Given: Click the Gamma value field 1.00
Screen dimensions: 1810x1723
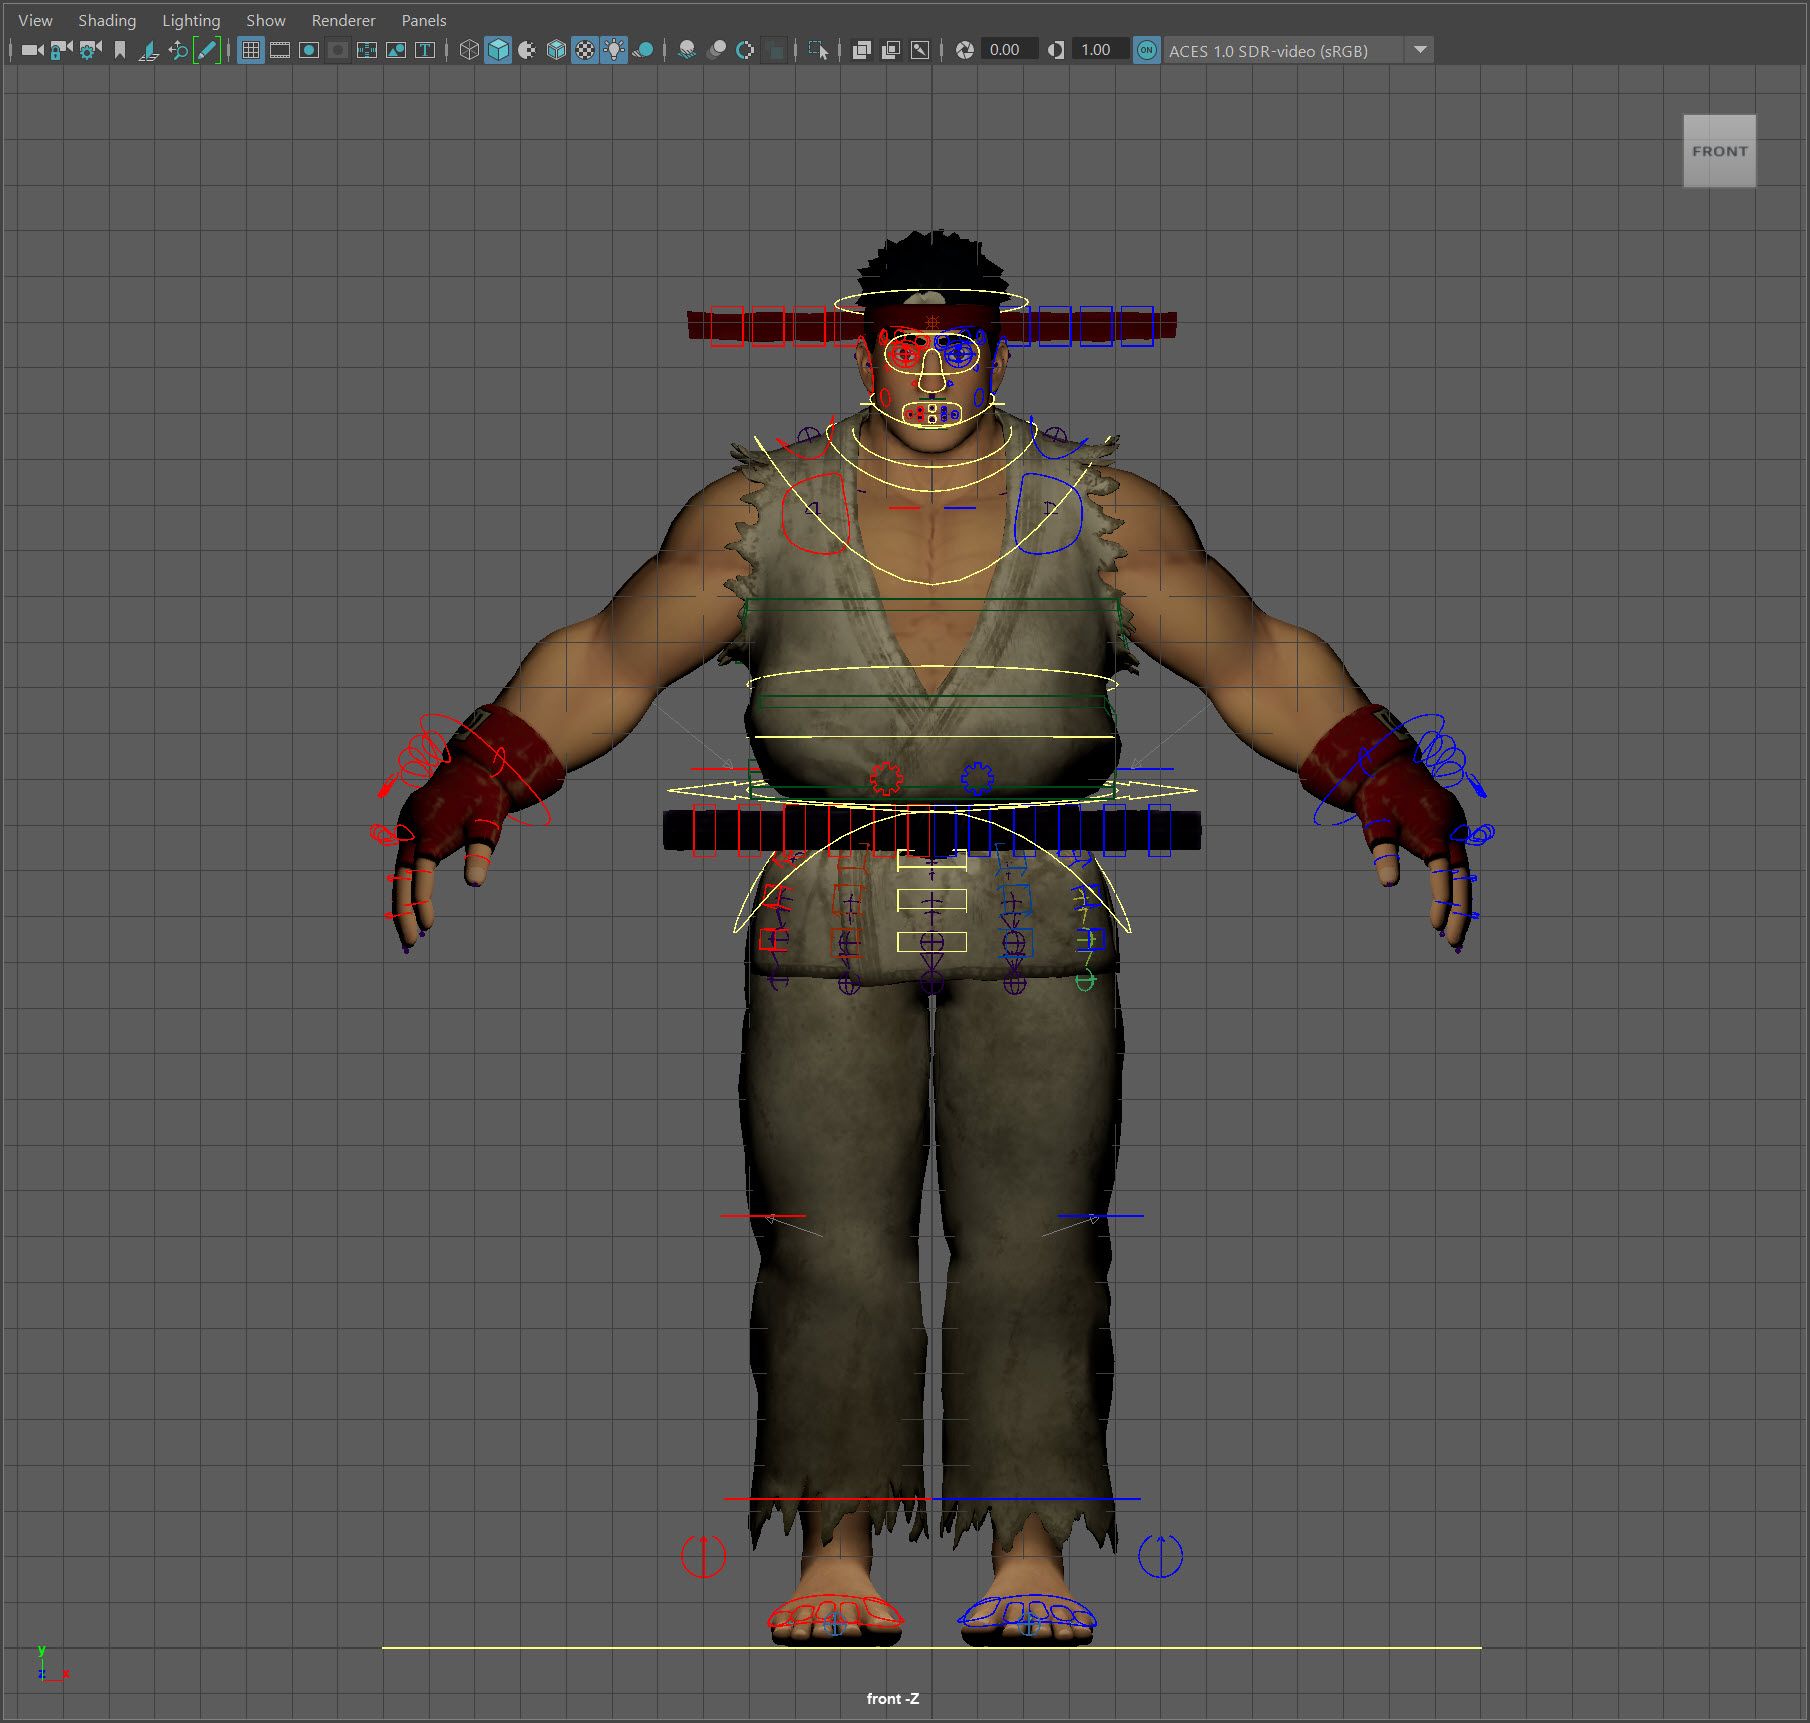Looking at the screenshot, I should coord(1099,50).
